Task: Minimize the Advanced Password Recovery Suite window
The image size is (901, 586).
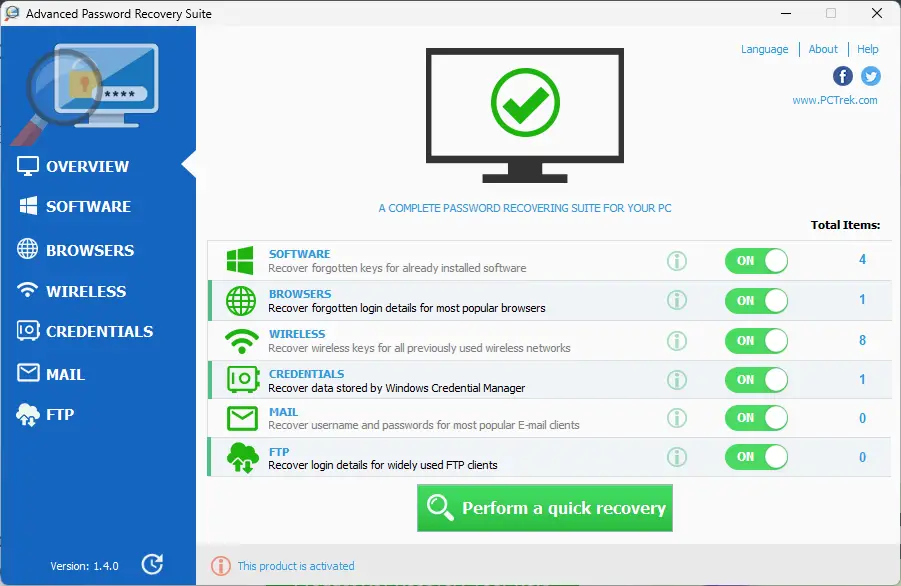Action: pos(786,13)
